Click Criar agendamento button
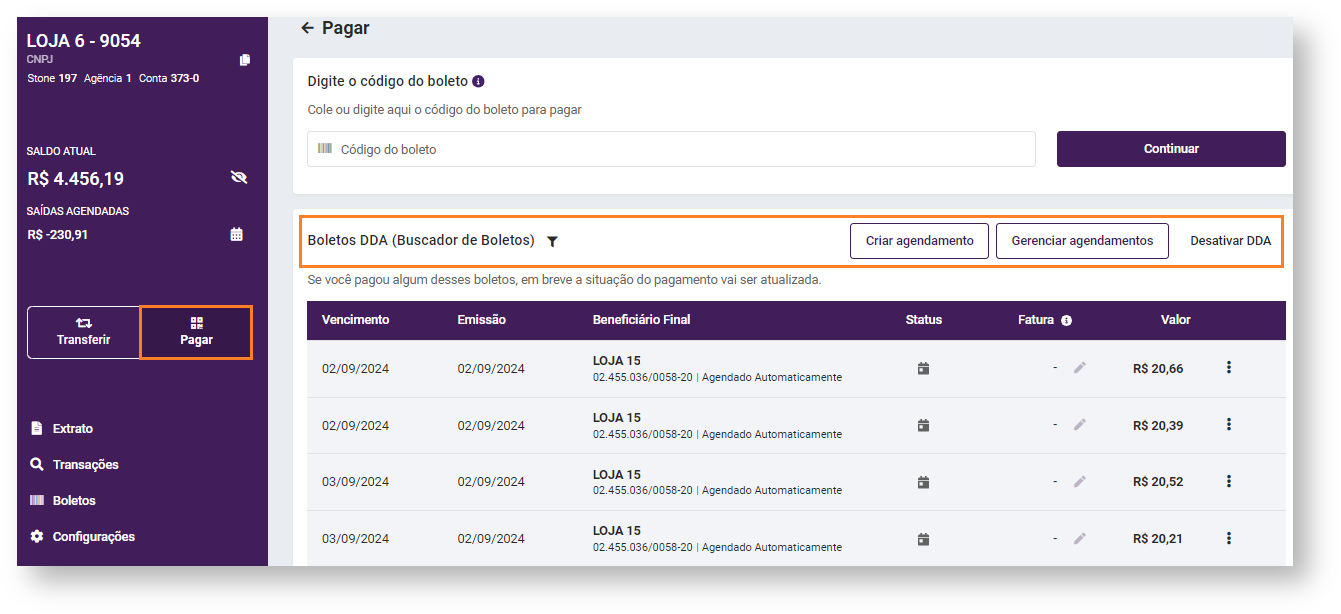This screenshot has height=614, width=1341. tap(919, 241)
